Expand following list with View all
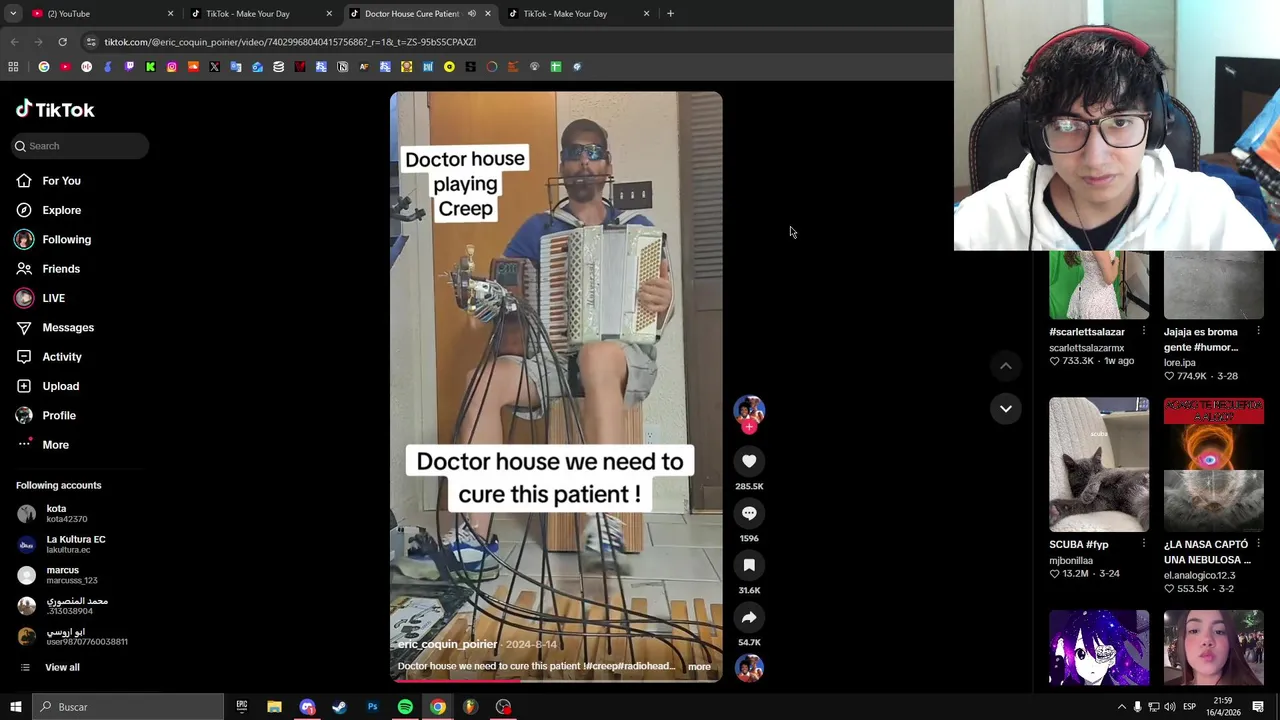 [62, 667]
